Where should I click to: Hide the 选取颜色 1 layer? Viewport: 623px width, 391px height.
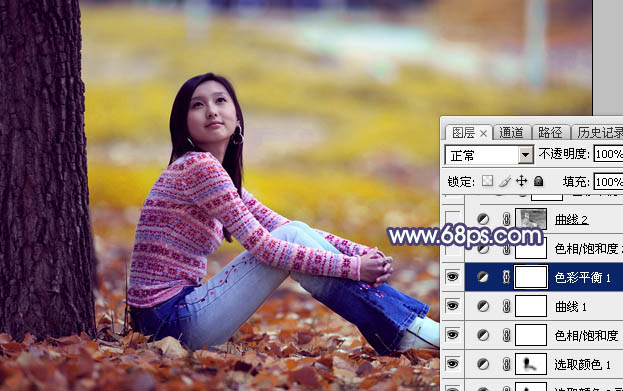tap(453, 364)
